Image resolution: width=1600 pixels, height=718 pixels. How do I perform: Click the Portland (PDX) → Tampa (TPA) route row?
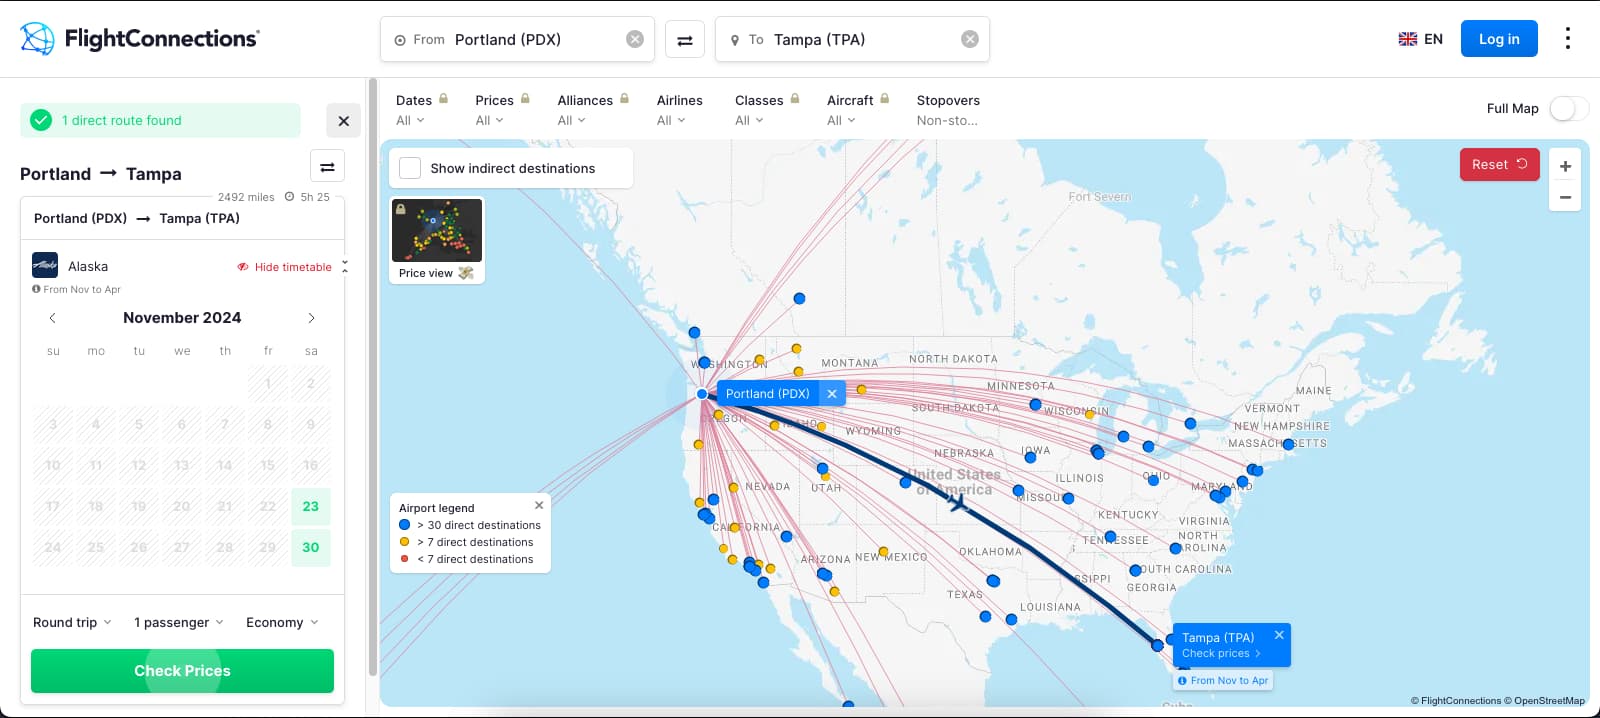[x=182, y=218]
